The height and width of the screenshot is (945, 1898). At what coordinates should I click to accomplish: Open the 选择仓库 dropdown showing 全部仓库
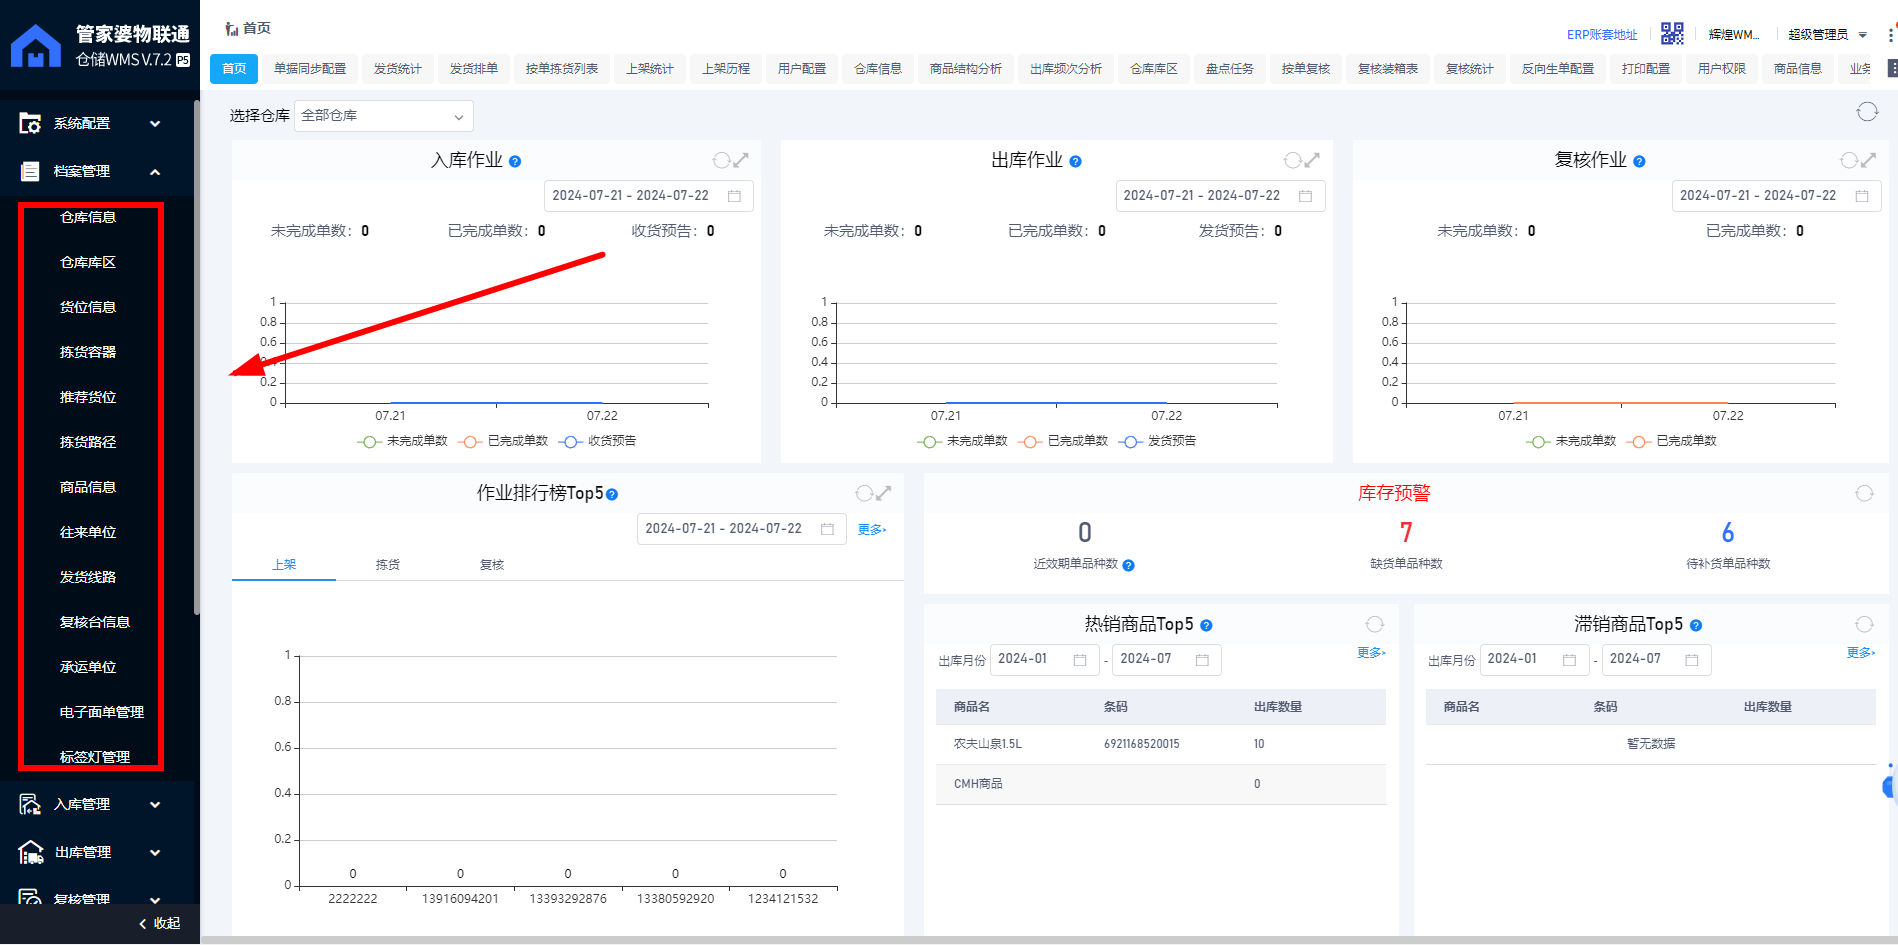tap(383, 116)
